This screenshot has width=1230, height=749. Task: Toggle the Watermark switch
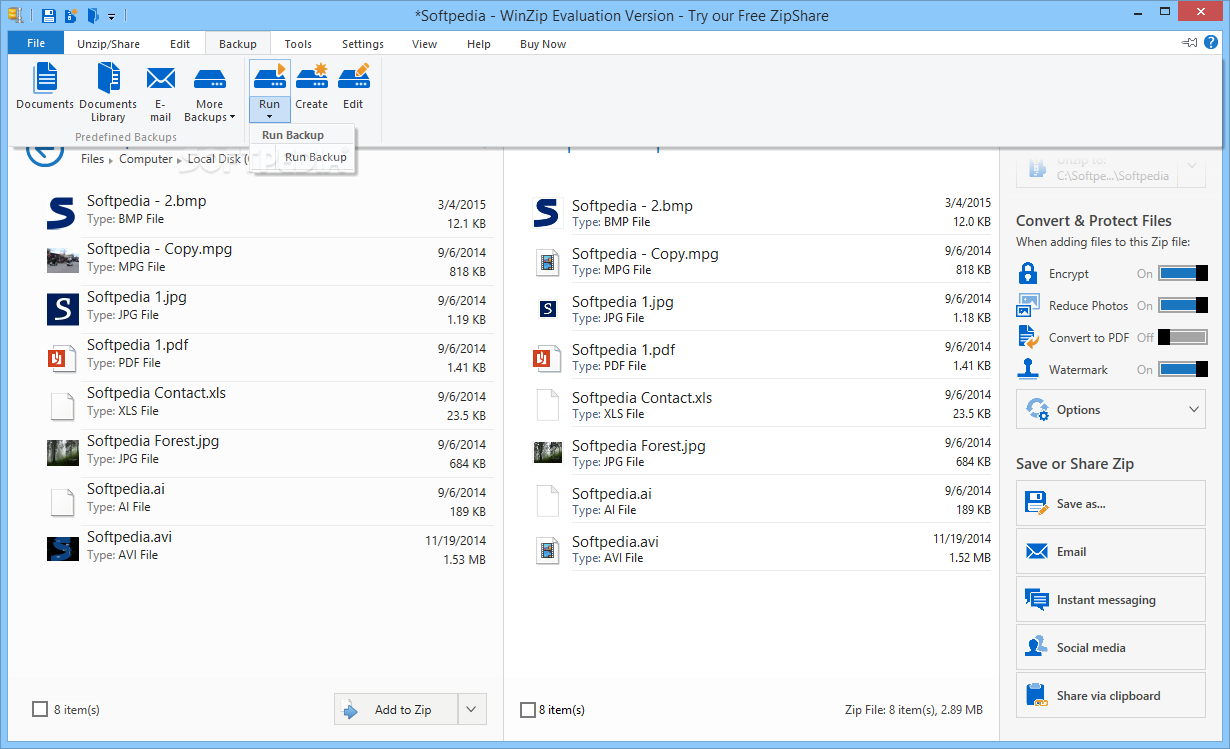tap(1182, 369)
